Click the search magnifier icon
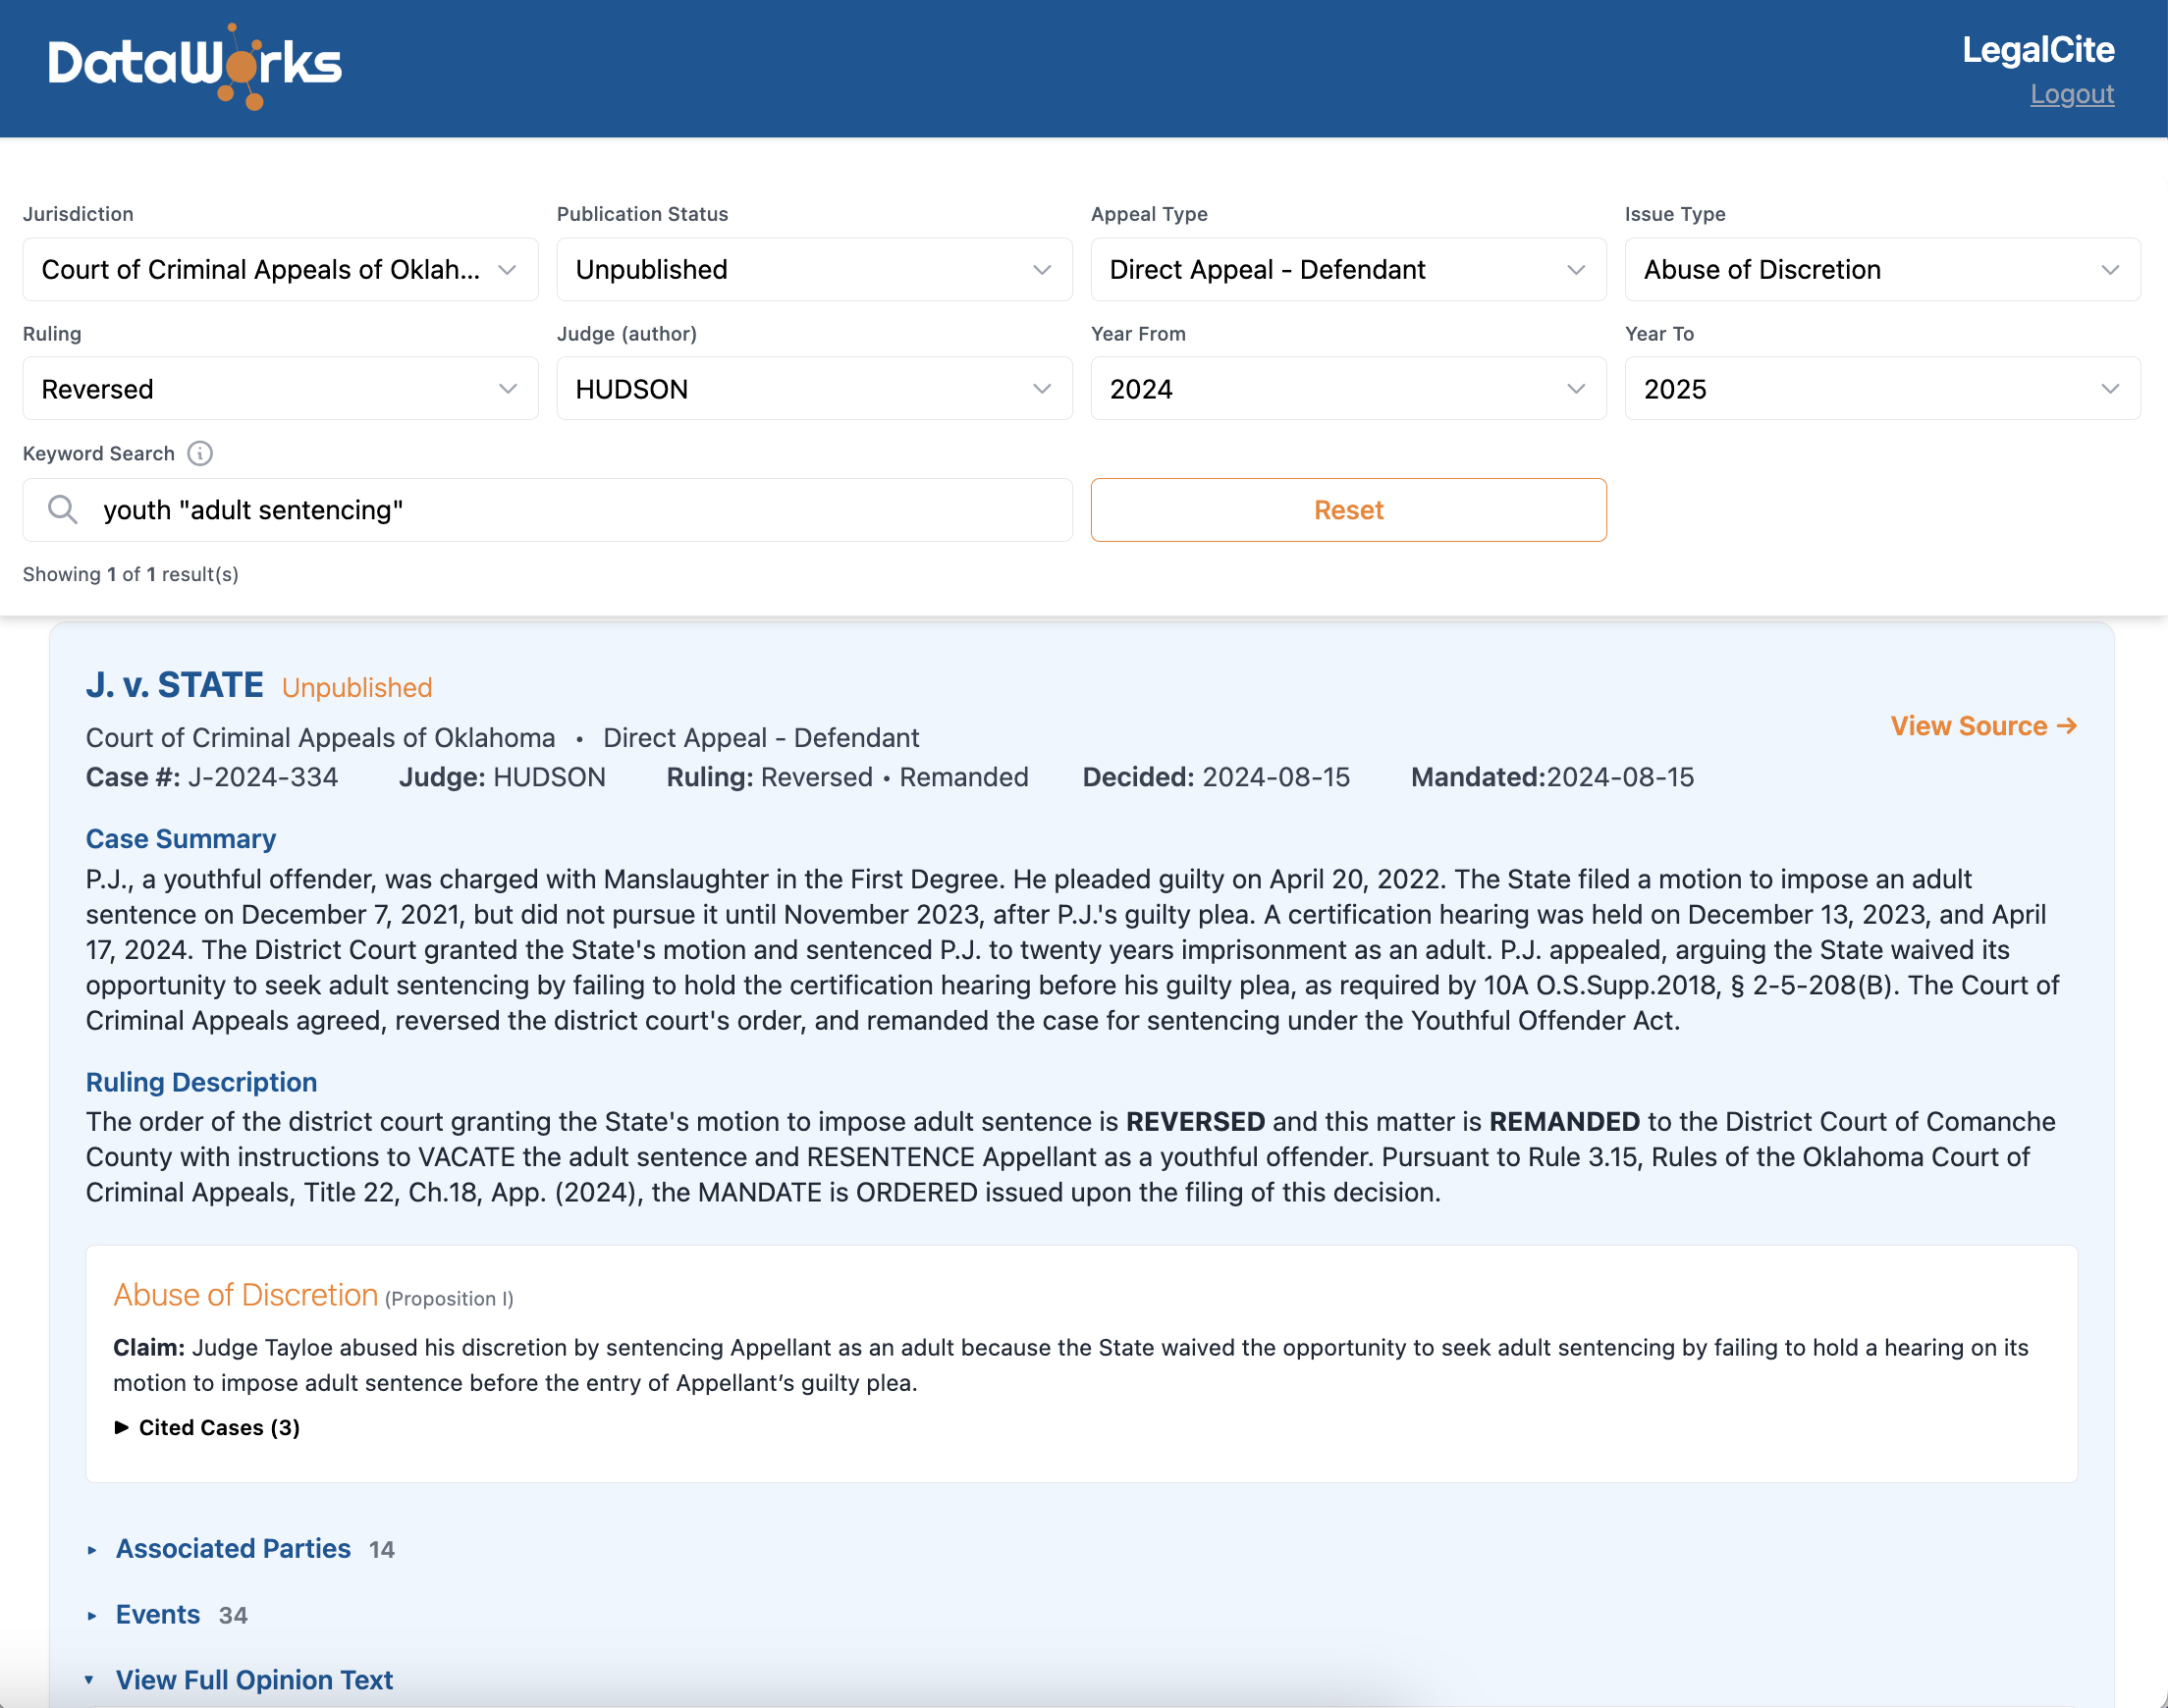2168x1708 pixels. pos(62,509)
